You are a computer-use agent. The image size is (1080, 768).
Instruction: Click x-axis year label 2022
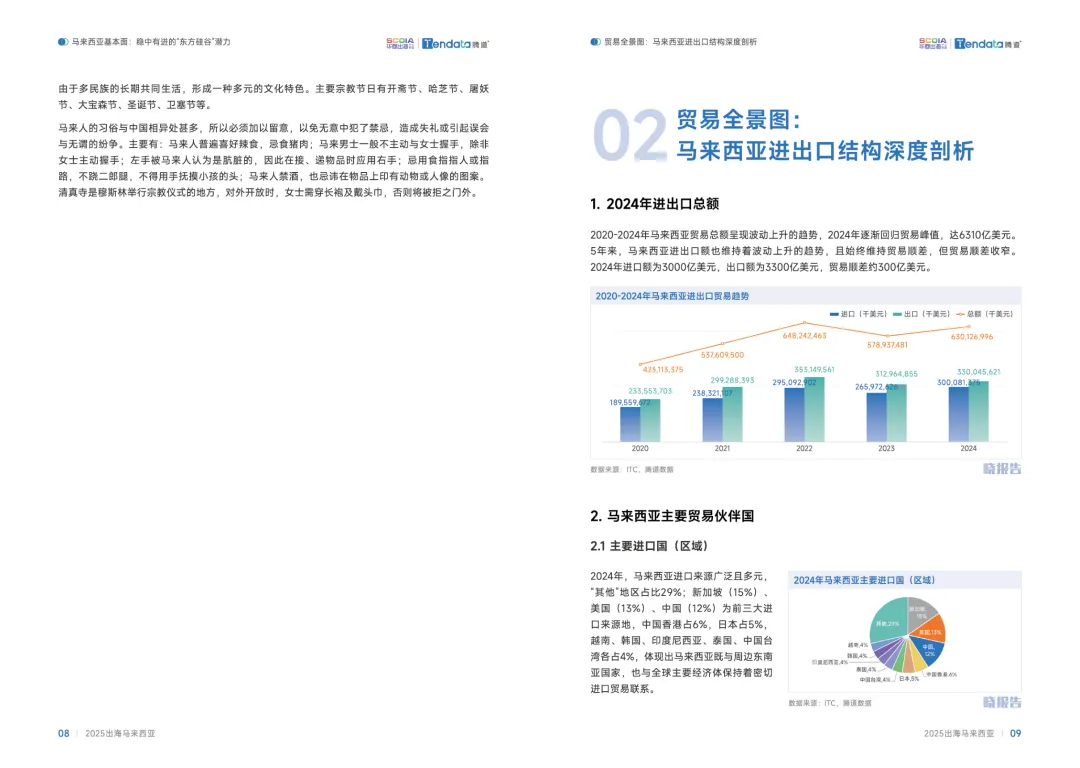(804, 448)
